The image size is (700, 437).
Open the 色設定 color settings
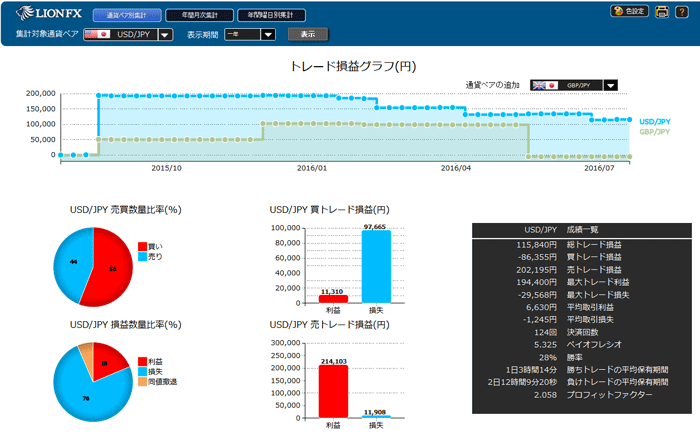coord(629,11)
